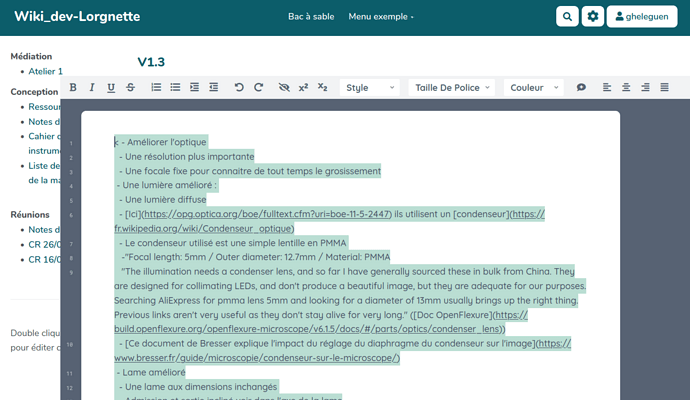Viewport: 690px width, 400px height.
Task: Open the settings gear in header
Action: click(593, 17)
